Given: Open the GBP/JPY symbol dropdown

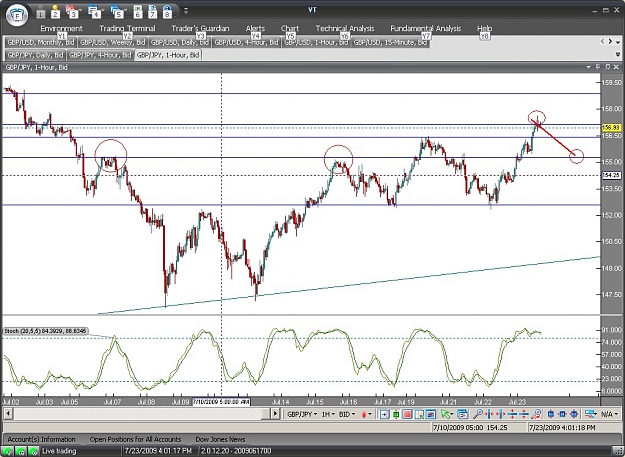Looking at the screenshot, I should [x=303, y=414].
